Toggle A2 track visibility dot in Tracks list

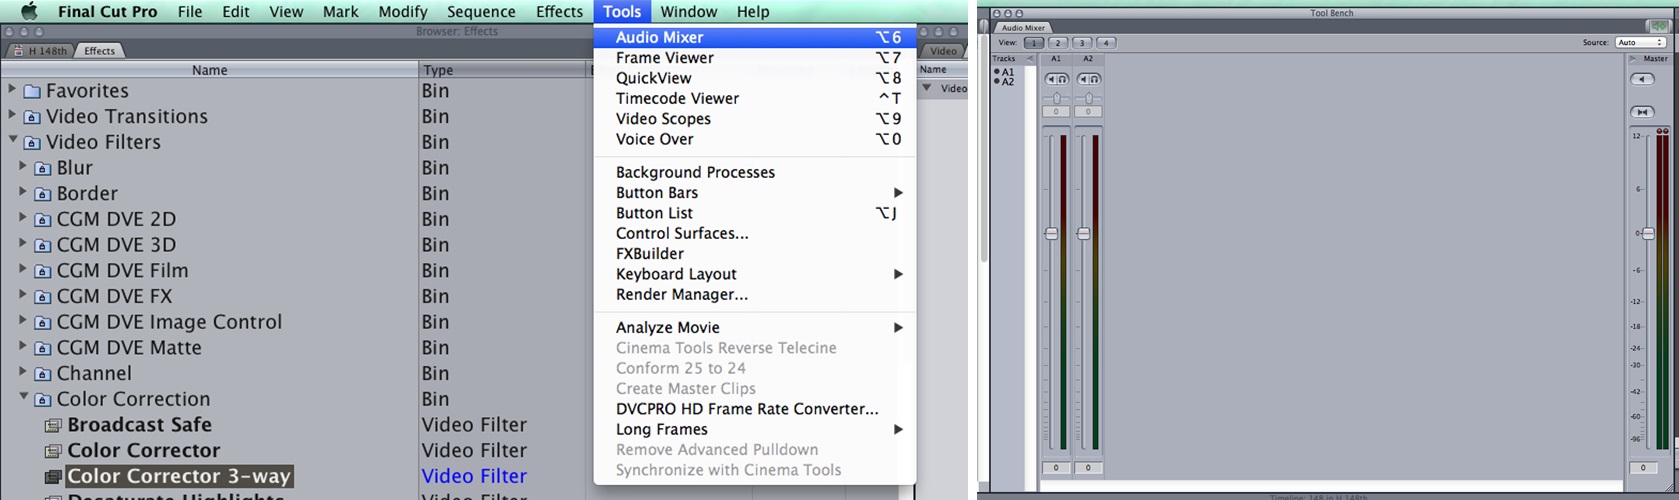pyautogui.click(x=997, y=81)
